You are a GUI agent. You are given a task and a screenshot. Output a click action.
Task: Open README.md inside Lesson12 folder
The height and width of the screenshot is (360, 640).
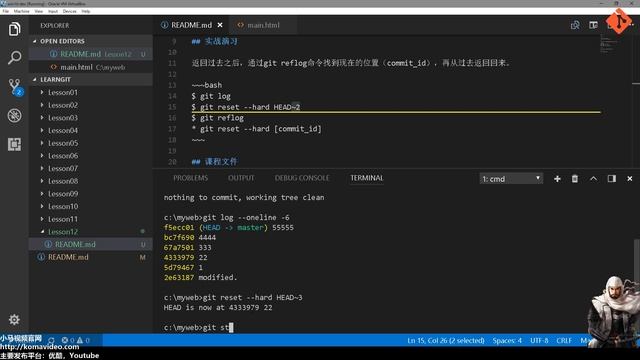[x=91, y=244]
